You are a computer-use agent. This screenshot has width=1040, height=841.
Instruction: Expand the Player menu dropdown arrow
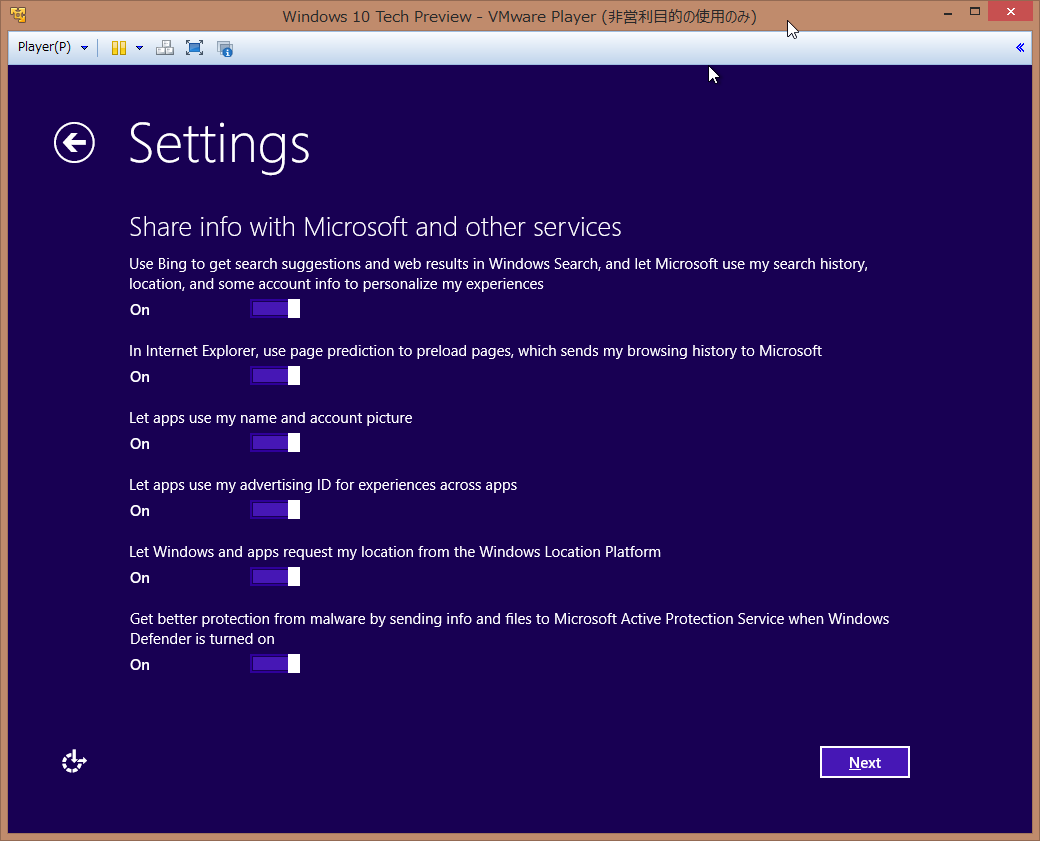pos(84,47)
